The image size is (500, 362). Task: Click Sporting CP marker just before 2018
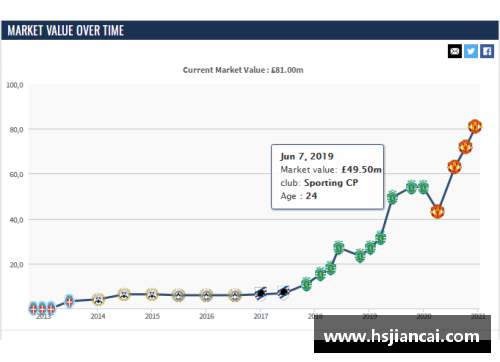pos(306,284)
